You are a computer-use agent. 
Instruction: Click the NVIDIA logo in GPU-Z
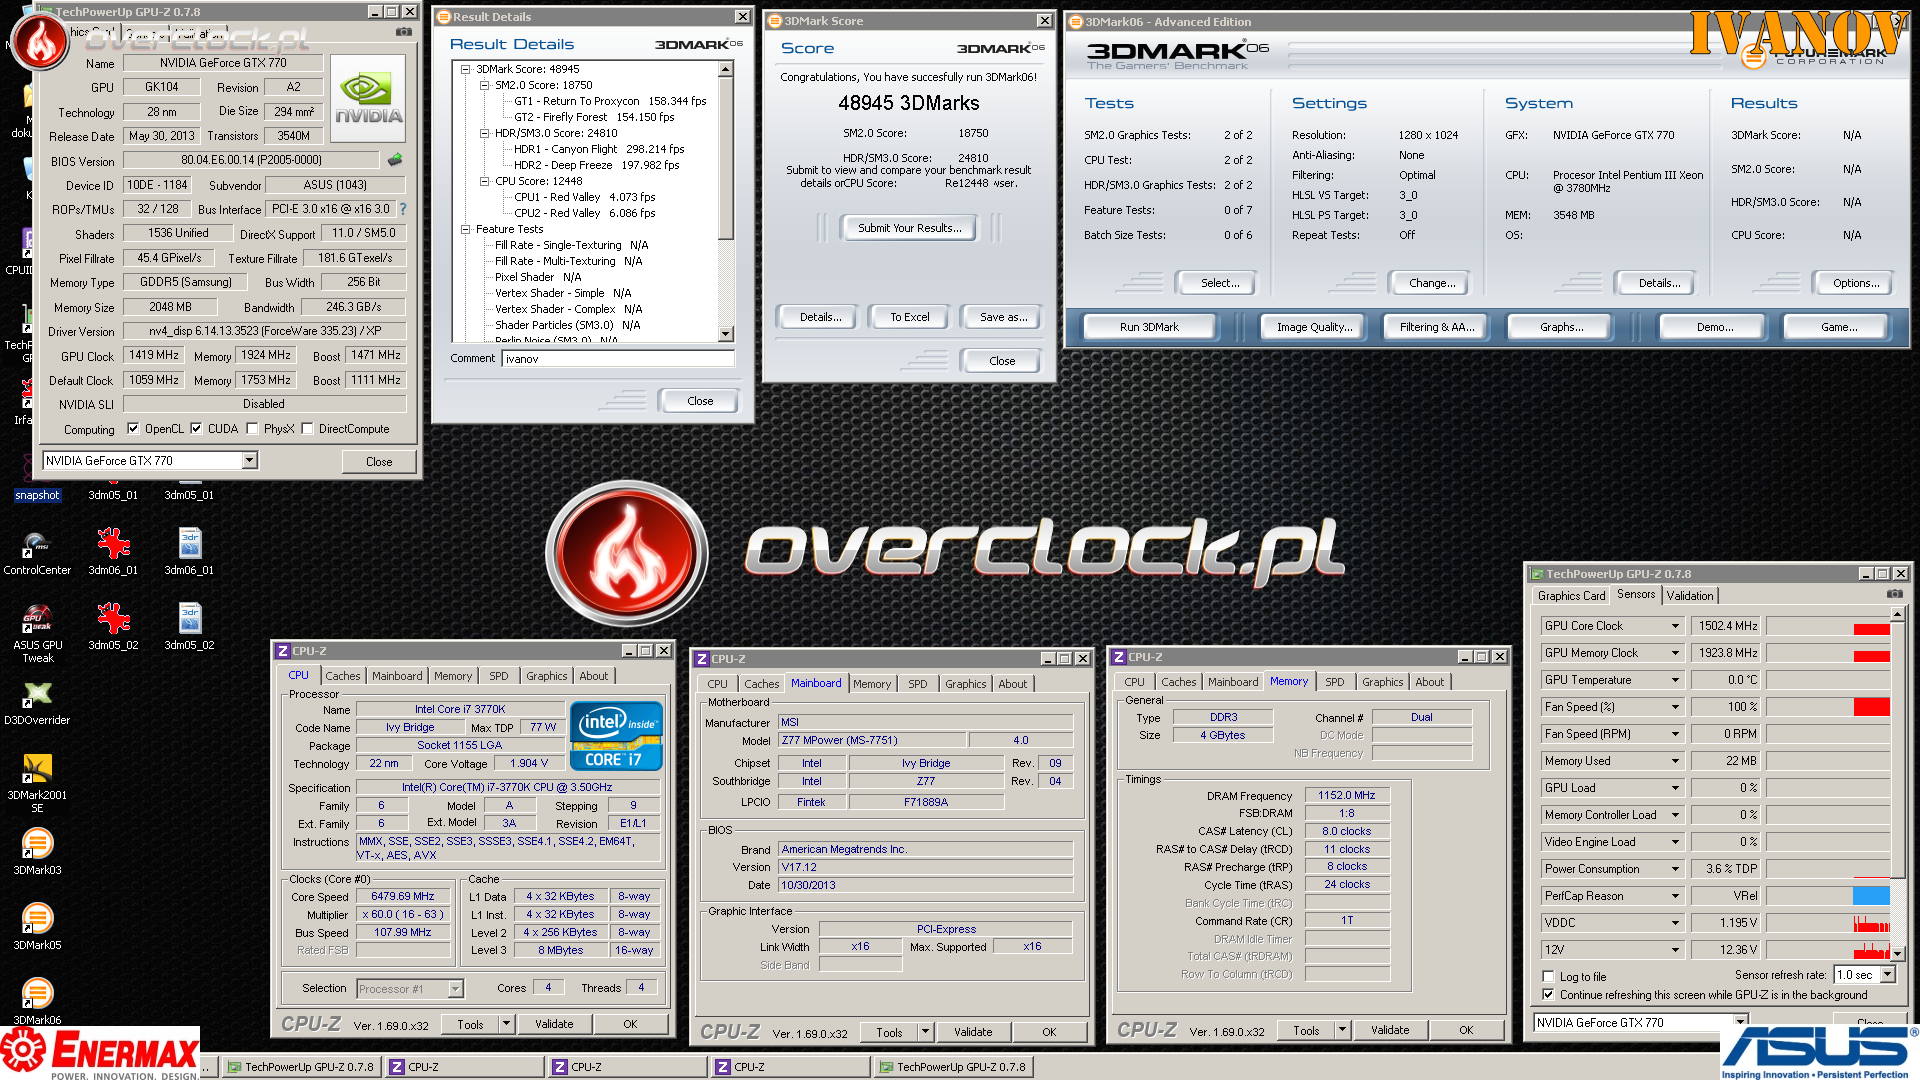click(368, 97)
